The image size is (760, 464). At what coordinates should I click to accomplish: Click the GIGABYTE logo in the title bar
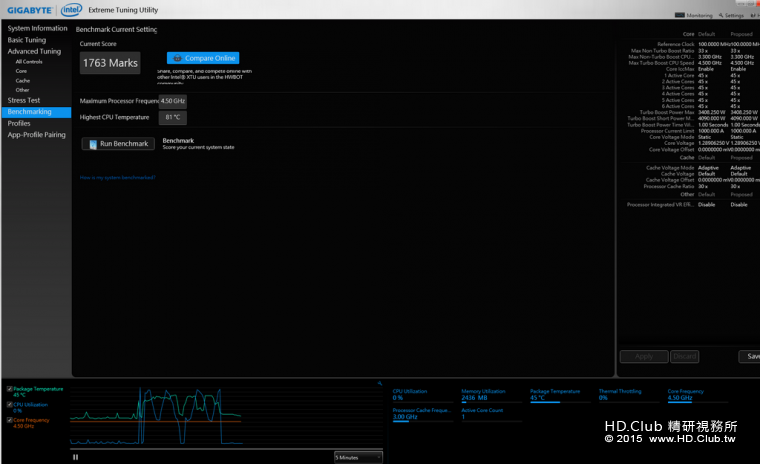pyautogui.click(x=30, y=10)
